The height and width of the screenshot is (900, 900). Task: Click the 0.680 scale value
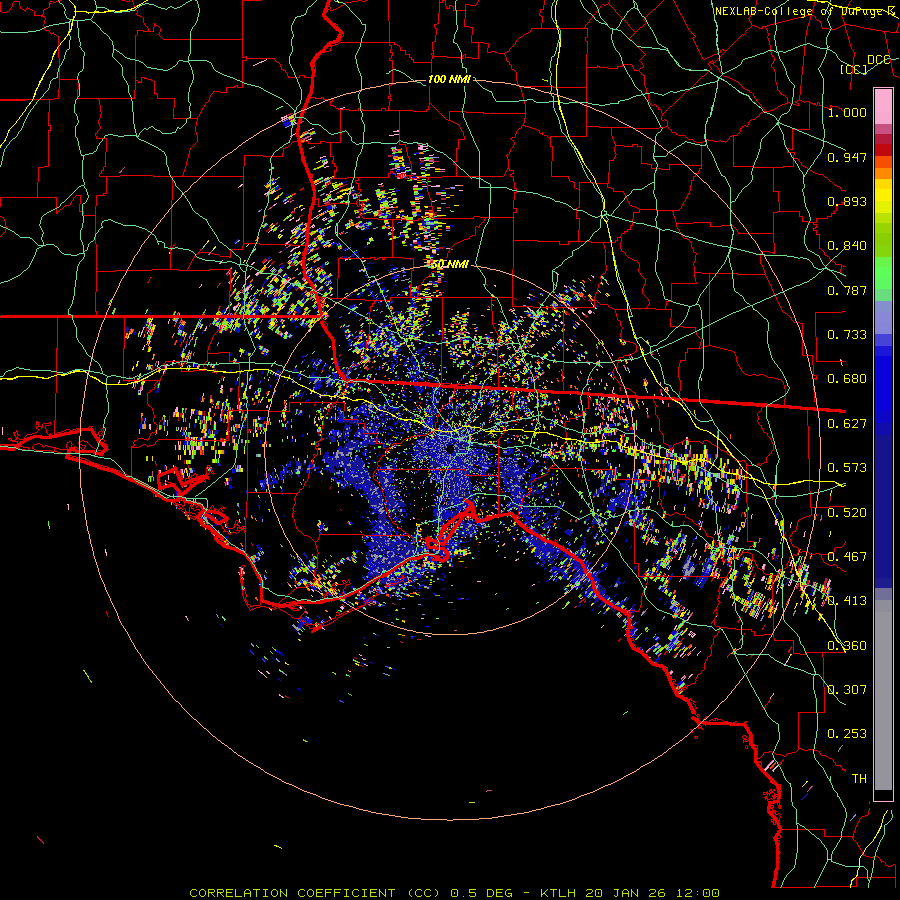point(847,379)
